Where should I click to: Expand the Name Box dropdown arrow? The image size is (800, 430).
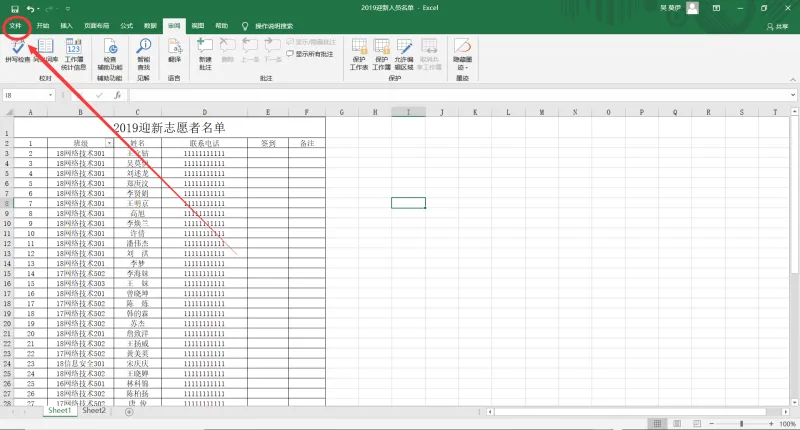coord(50,95)
